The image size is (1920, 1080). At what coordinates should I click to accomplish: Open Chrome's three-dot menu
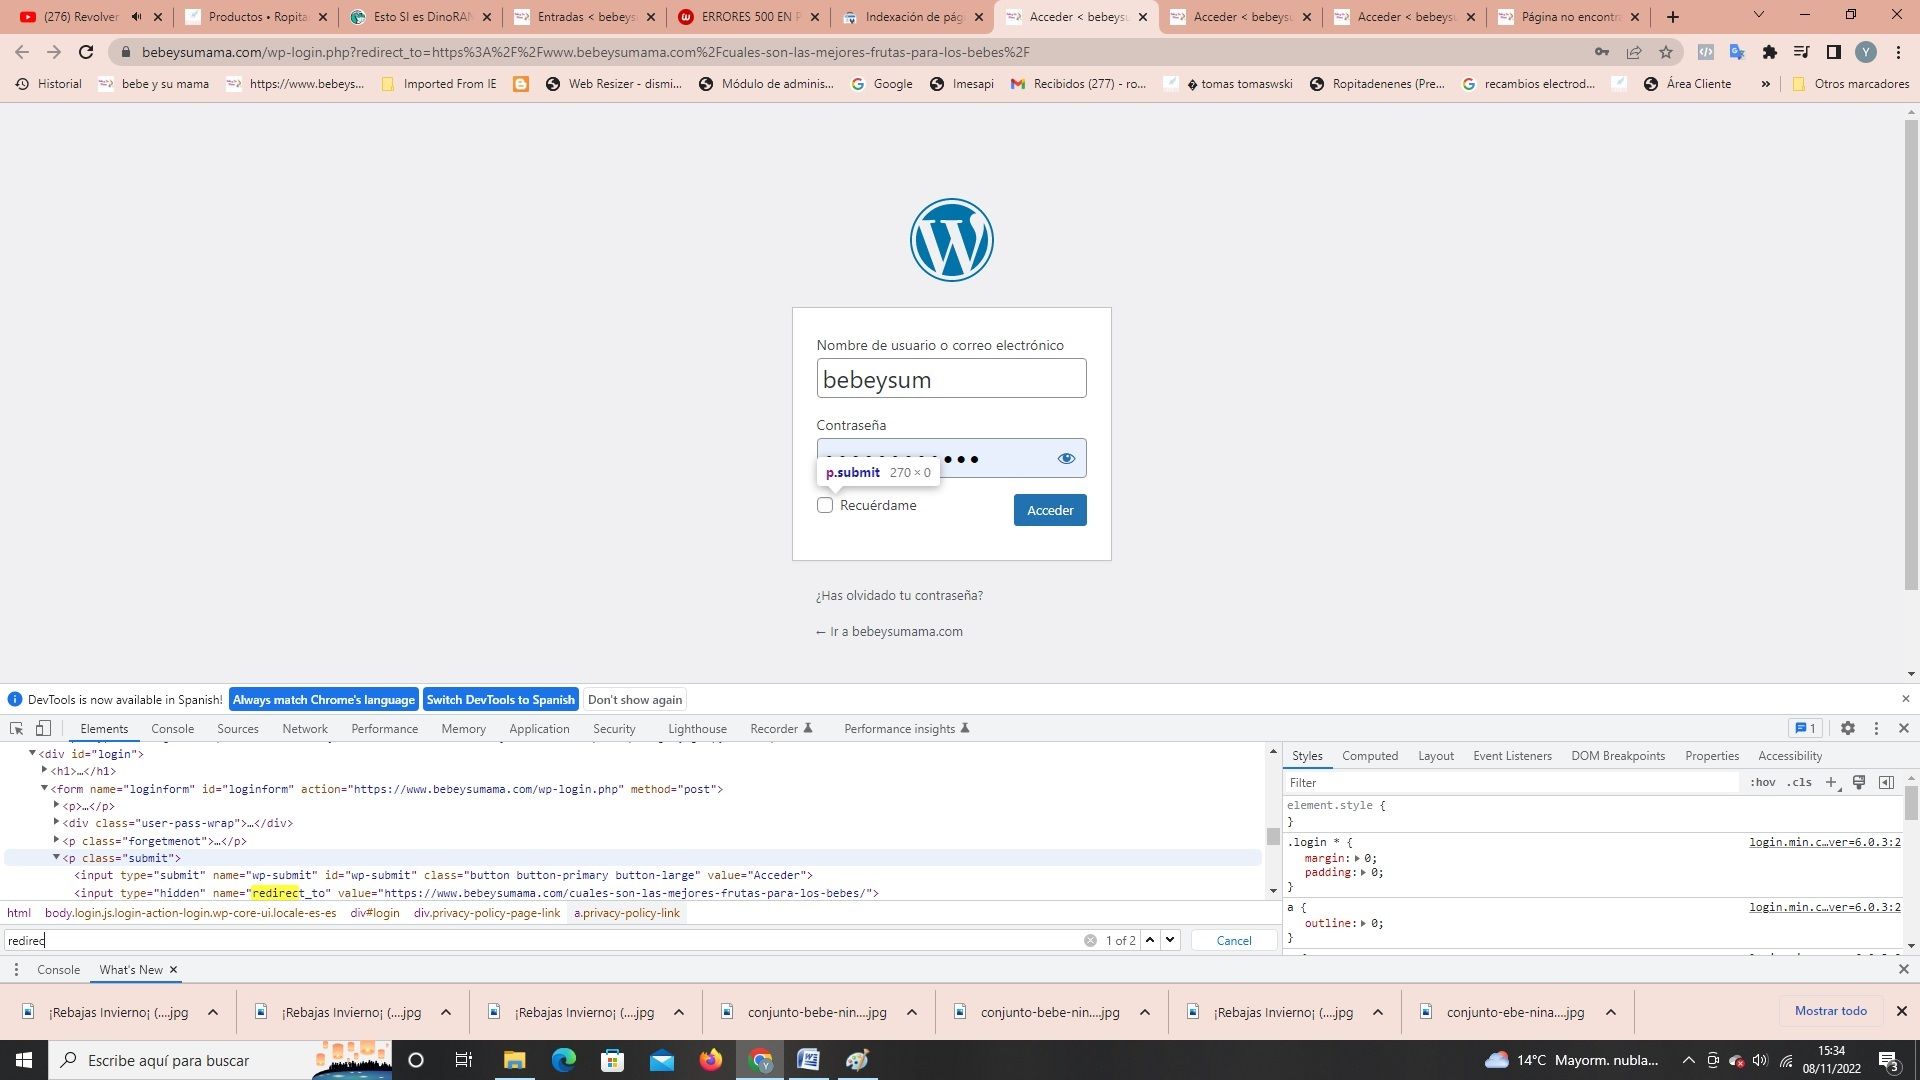coord(1898,52)
